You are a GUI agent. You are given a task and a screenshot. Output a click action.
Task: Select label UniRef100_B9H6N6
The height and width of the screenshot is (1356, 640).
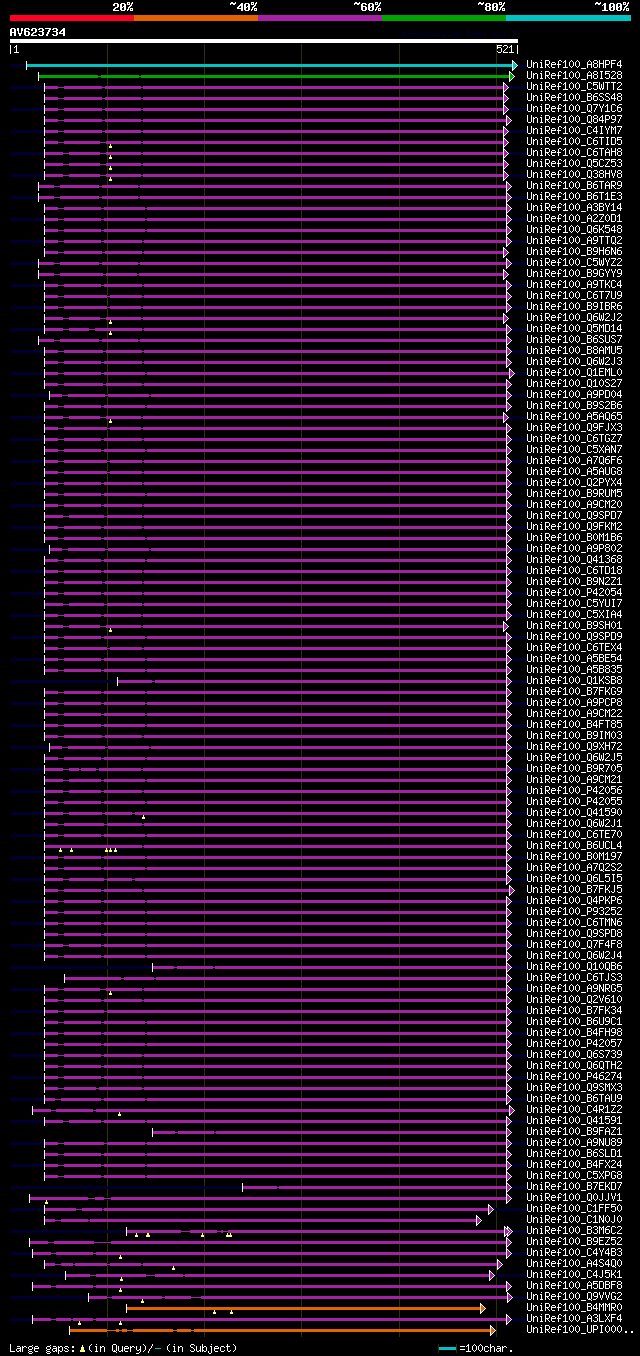[x=574, y=252]
